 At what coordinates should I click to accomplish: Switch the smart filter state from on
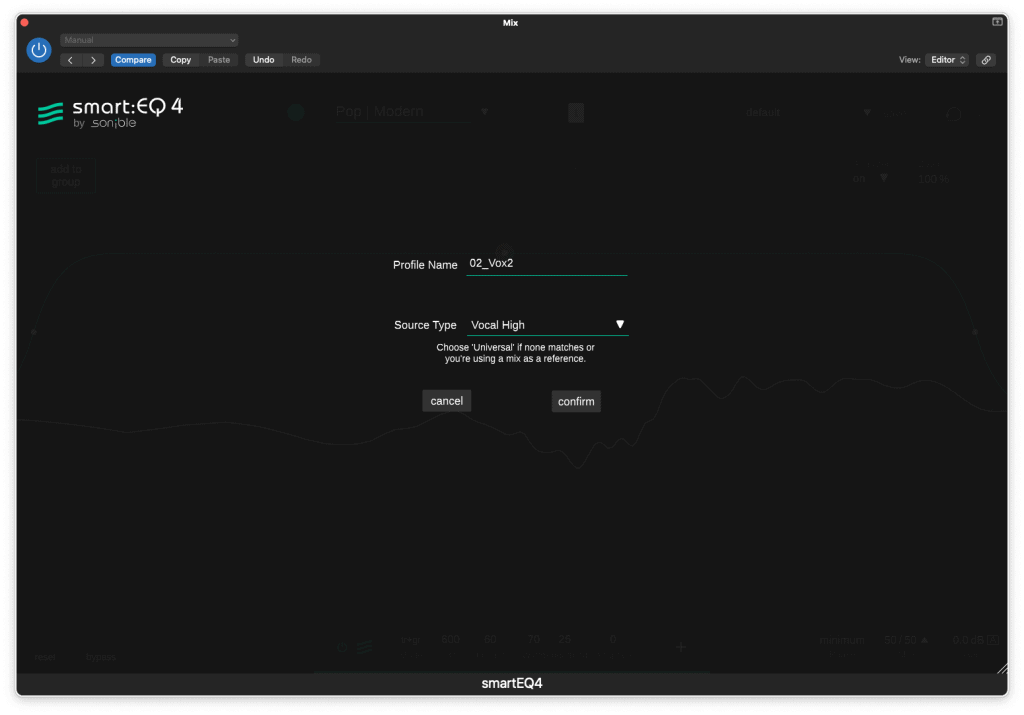pyautogui.click(x=859, y=177)
